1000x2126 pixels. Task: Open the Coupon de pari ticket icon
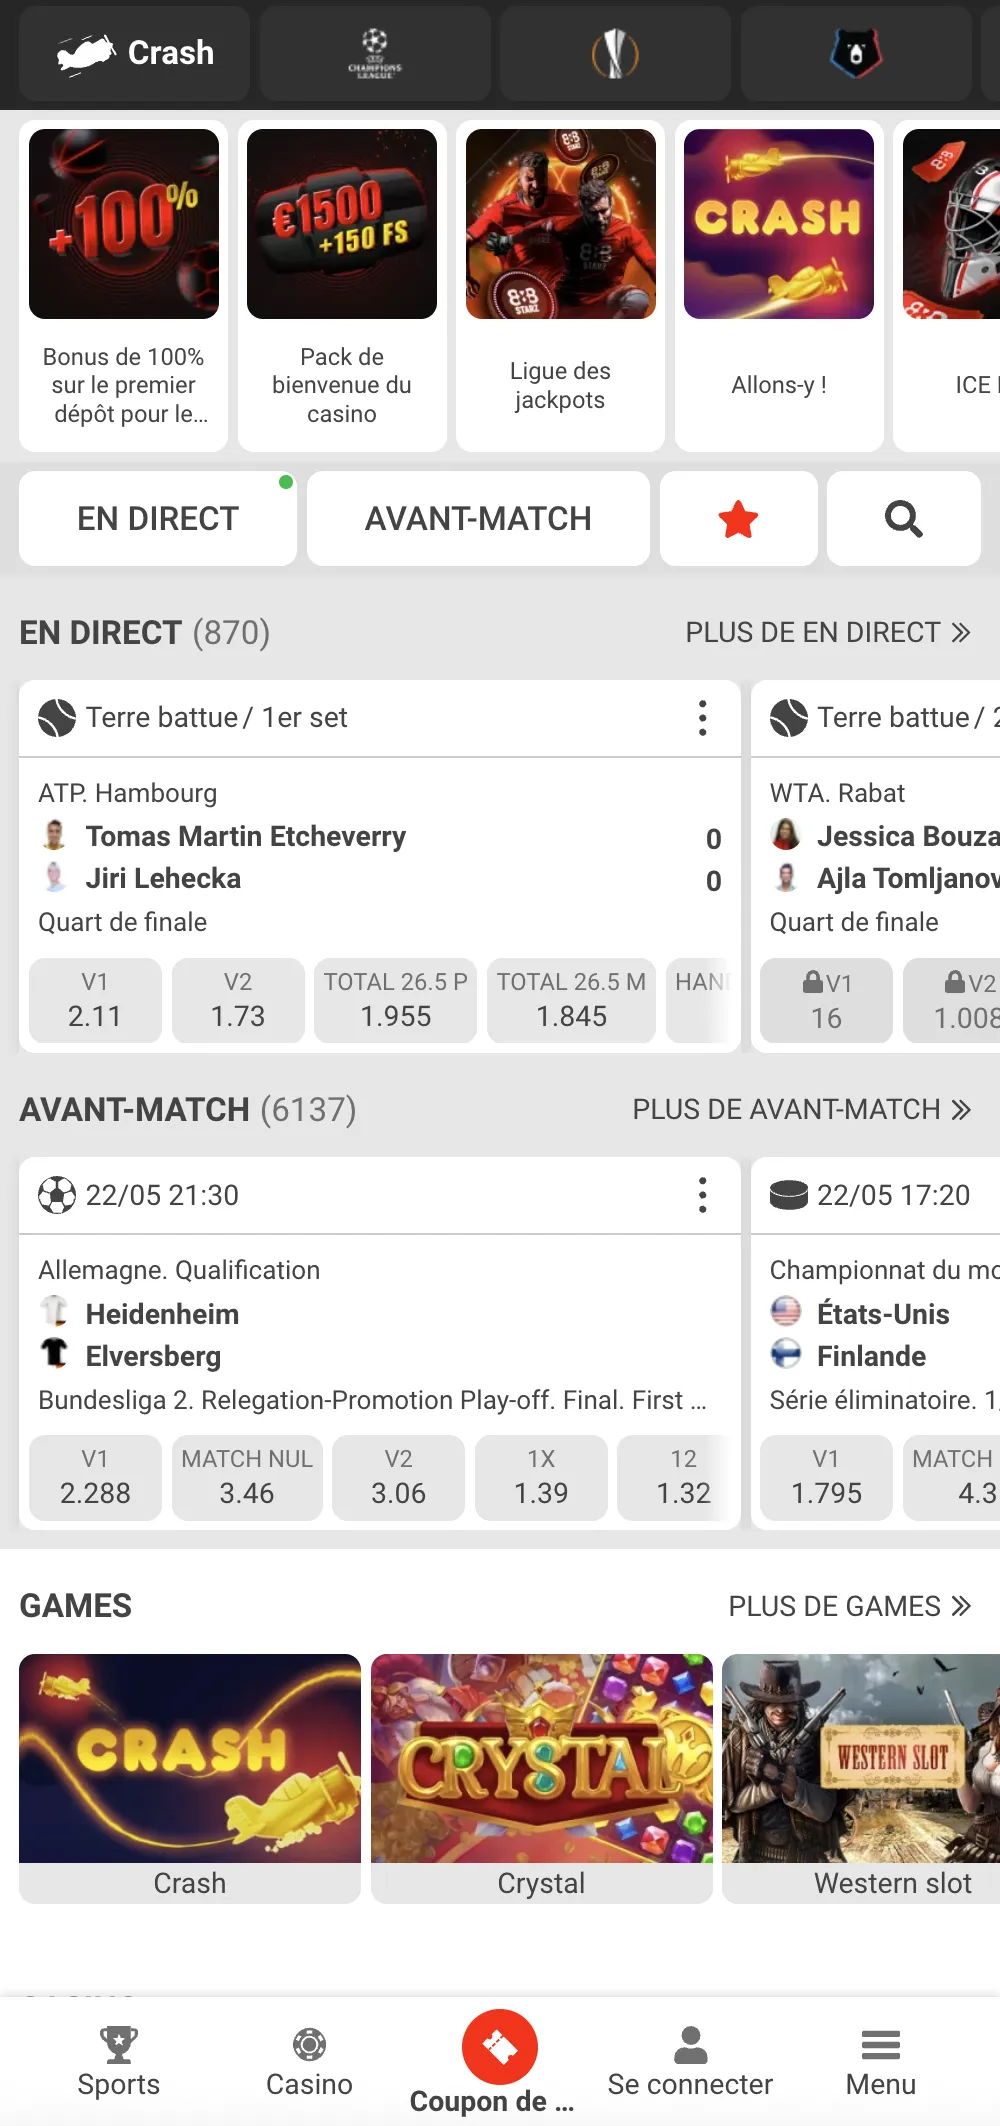pos(500,2047)
